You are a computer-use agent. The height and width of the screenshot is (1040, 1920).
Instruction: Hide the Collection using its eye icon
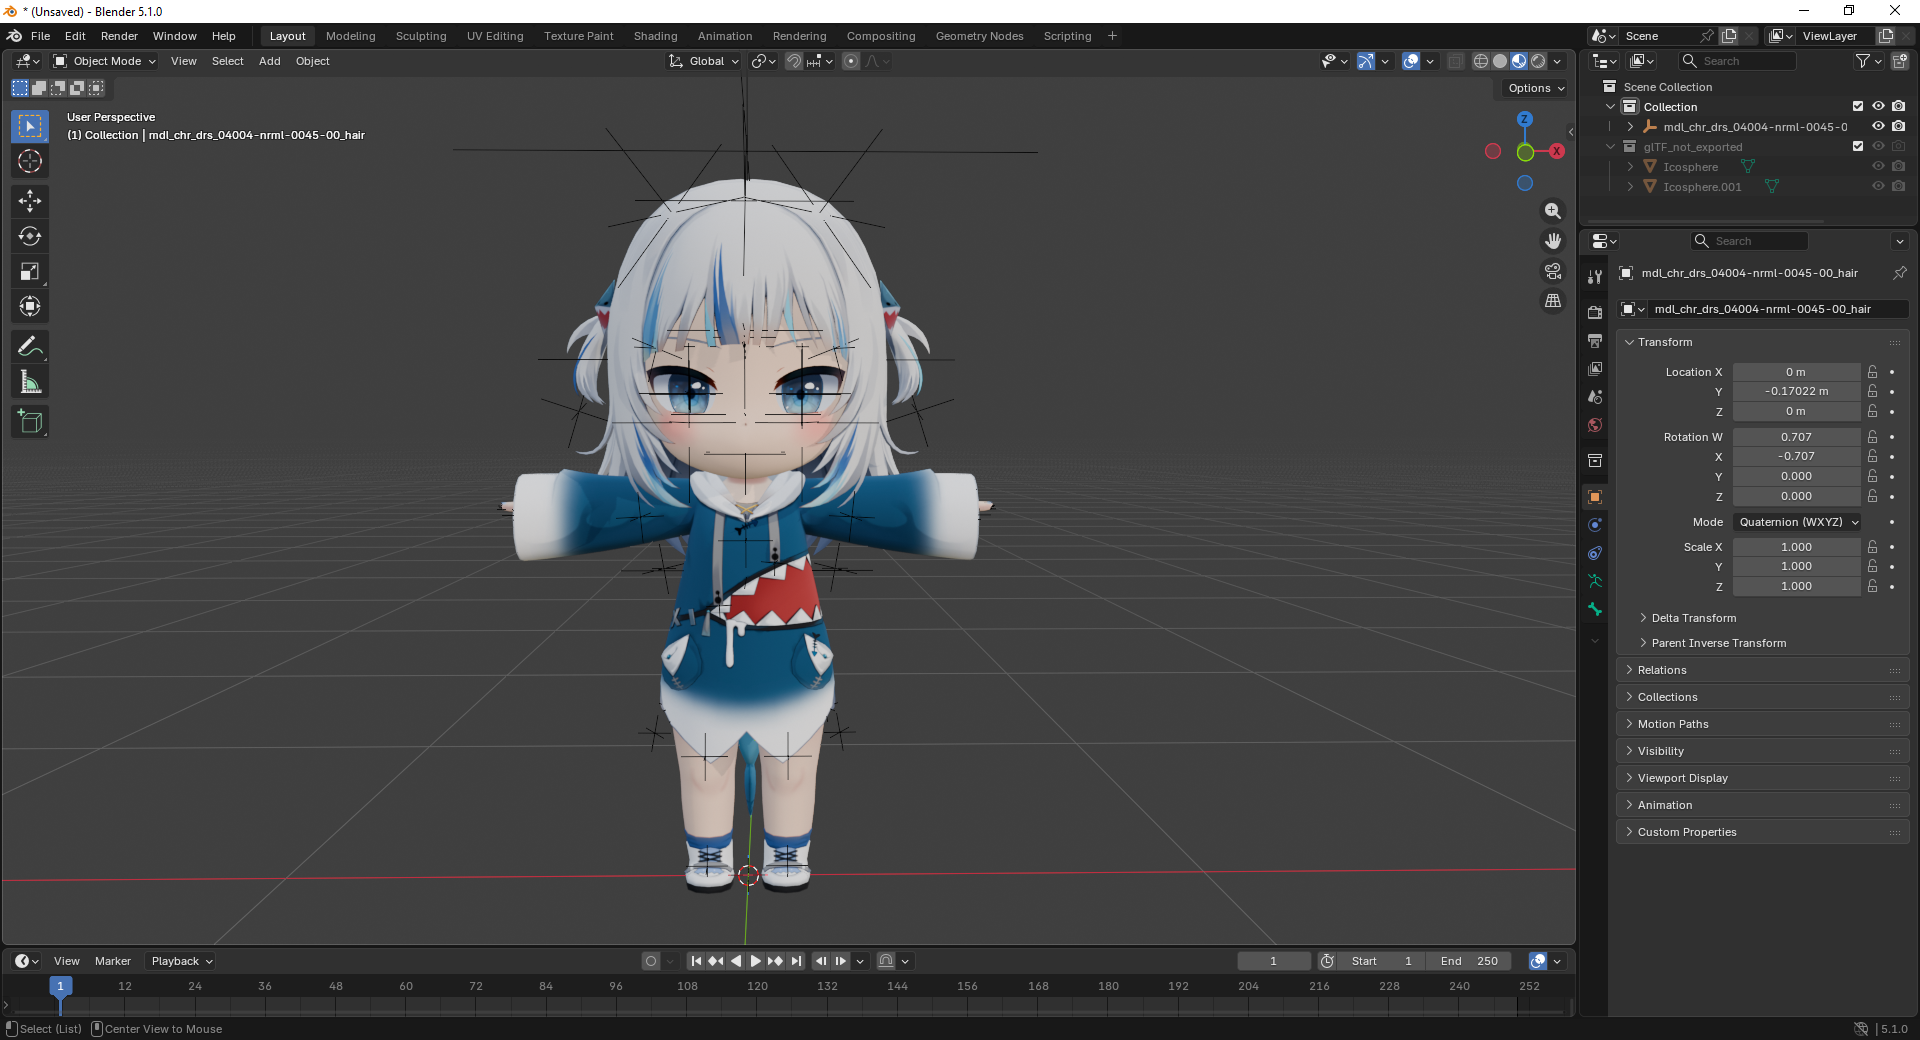pos(1878,107)
